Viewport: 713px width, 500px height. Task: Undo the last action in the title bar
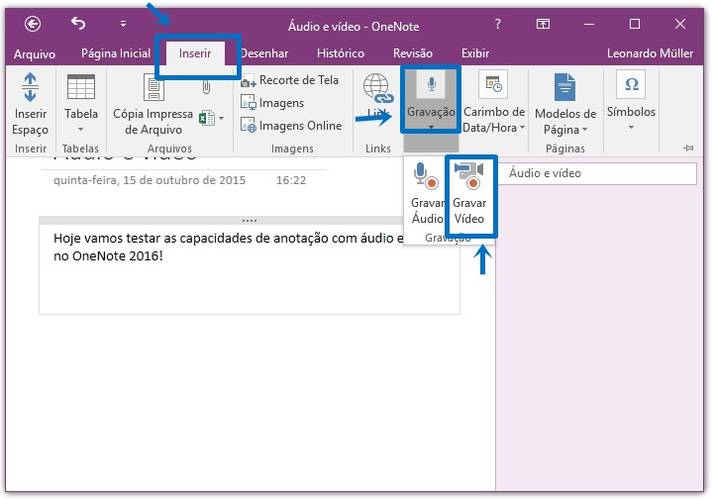(x=78, y=23)
